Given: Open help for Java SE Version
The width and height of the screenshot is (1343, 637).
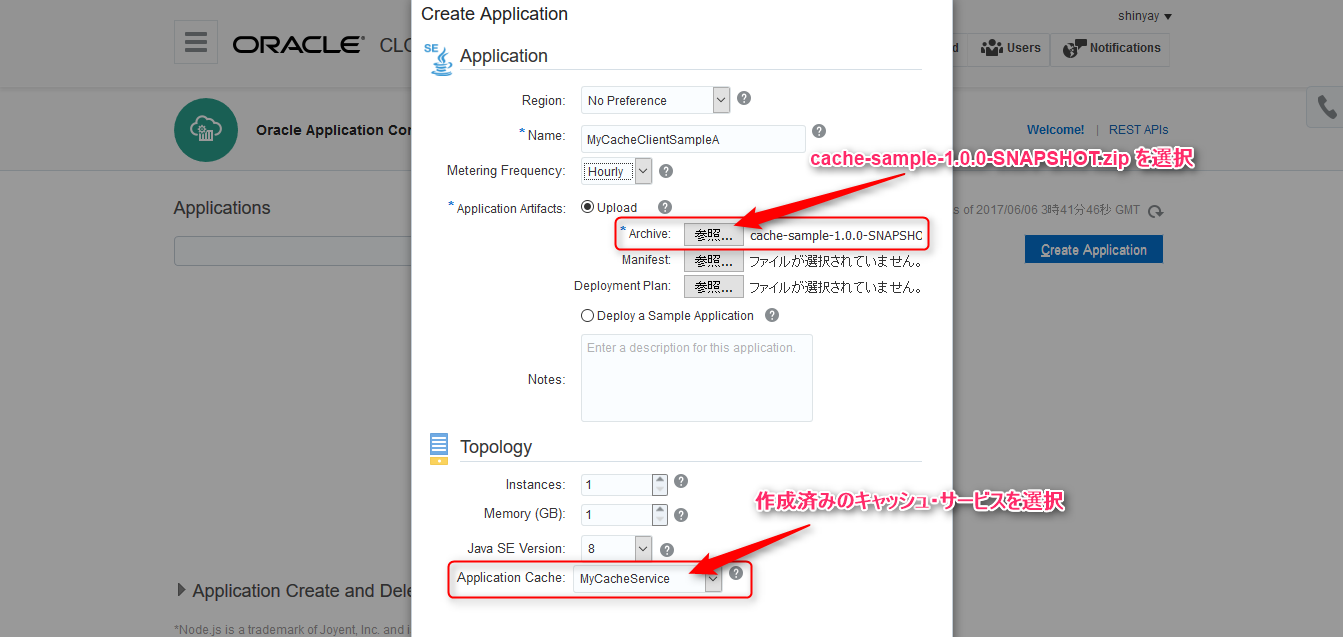Looking at the screenshot, I should point(667,550).
